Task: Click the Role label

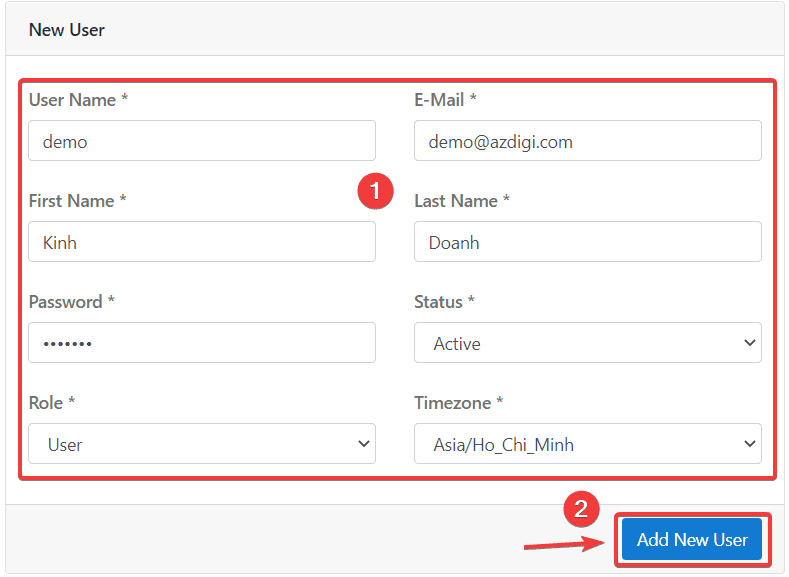Action: pyautogui.click(x=52, y=402)
